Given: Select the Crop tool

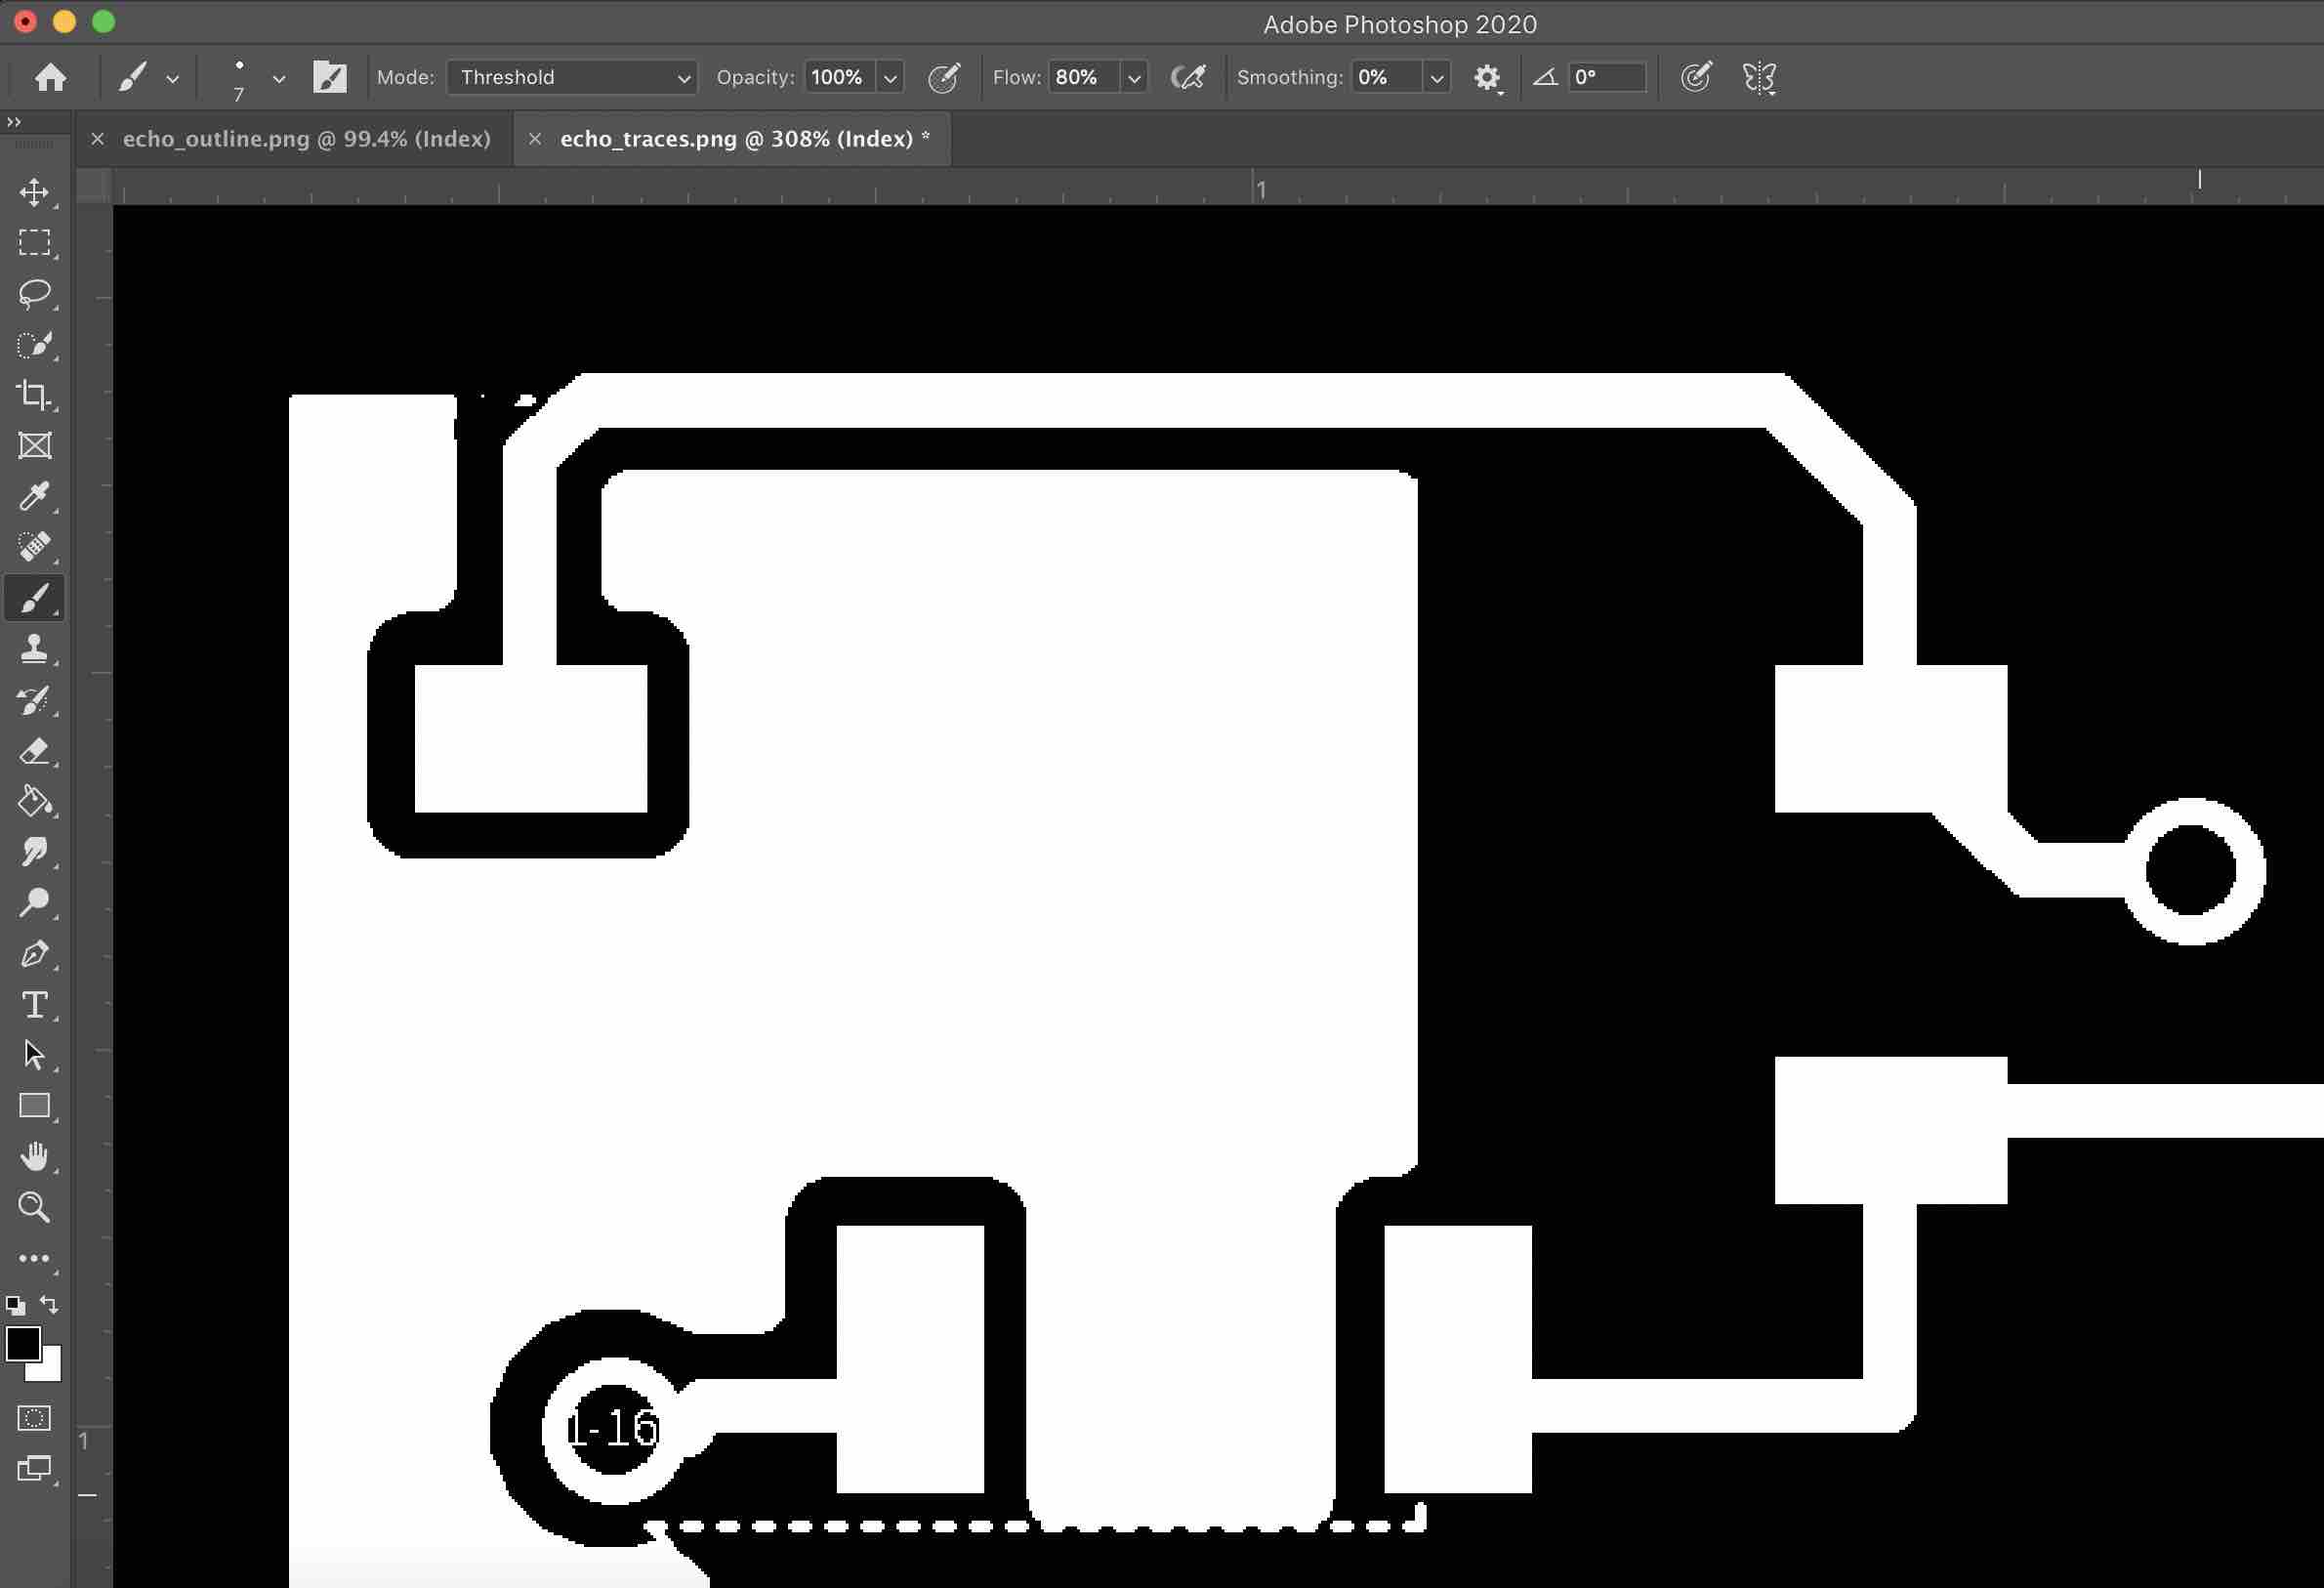Looking at the screenshot, I should coord(35,395).
